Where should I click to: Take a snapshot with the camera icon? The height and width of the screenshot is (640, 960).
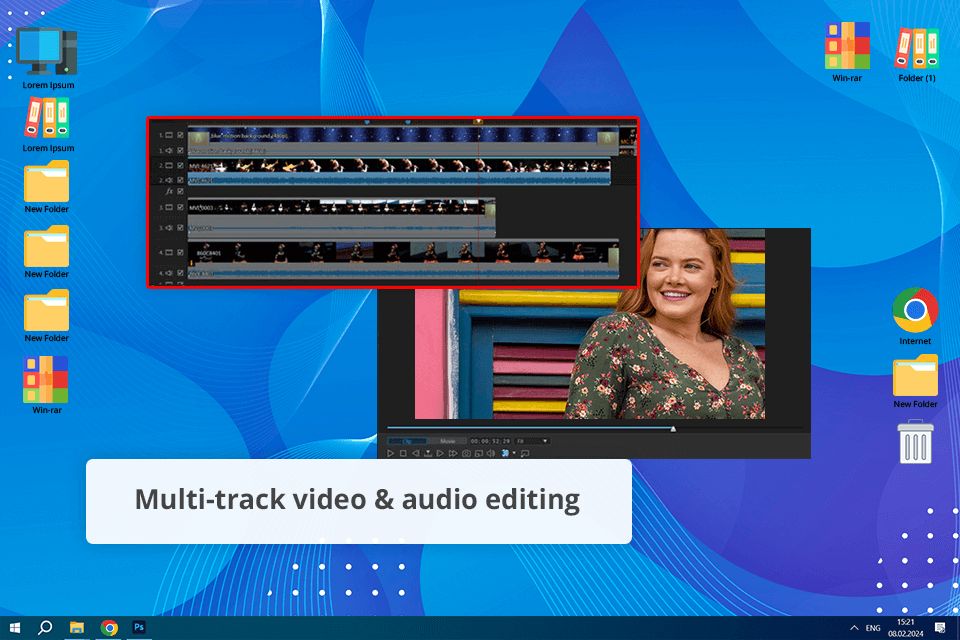(x=467, y=454)
